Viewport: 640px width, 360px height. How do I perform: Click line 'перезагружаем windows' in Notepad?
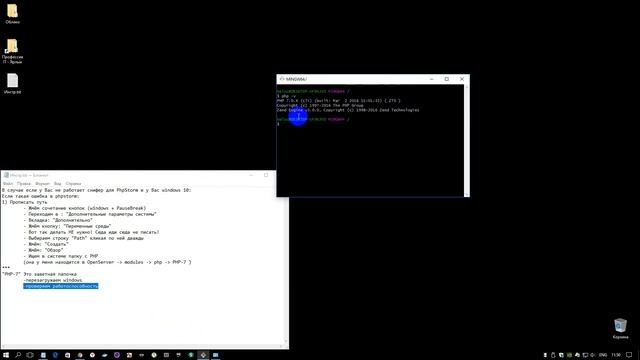tap(53, 280)
